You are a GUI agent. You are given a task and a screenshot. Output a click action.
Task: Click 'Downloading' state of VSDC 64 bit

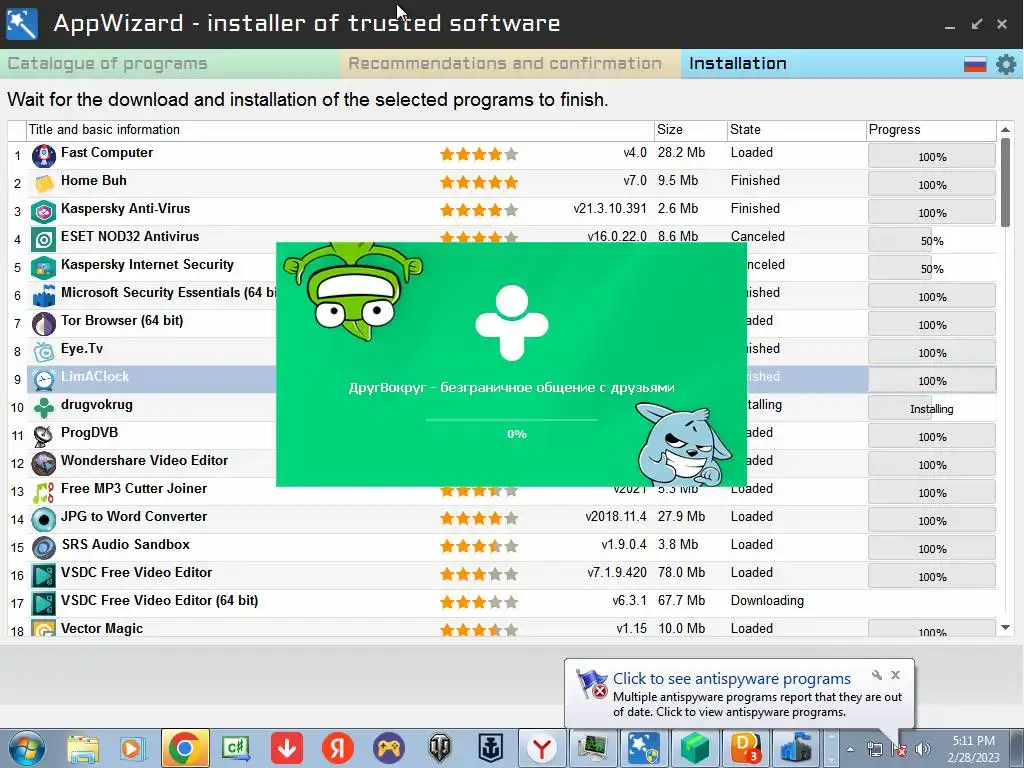(767, 600)
